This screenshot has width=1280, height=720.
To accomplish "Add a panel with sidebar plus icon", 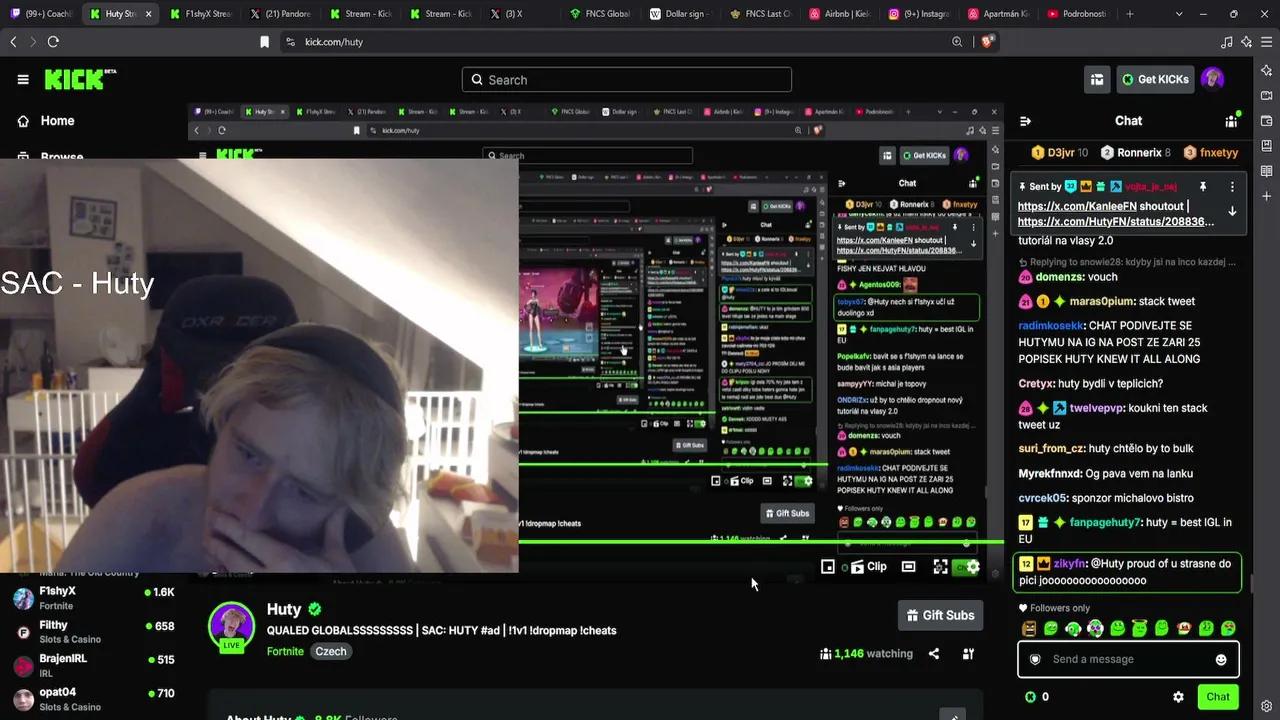I will point(1266,197).
